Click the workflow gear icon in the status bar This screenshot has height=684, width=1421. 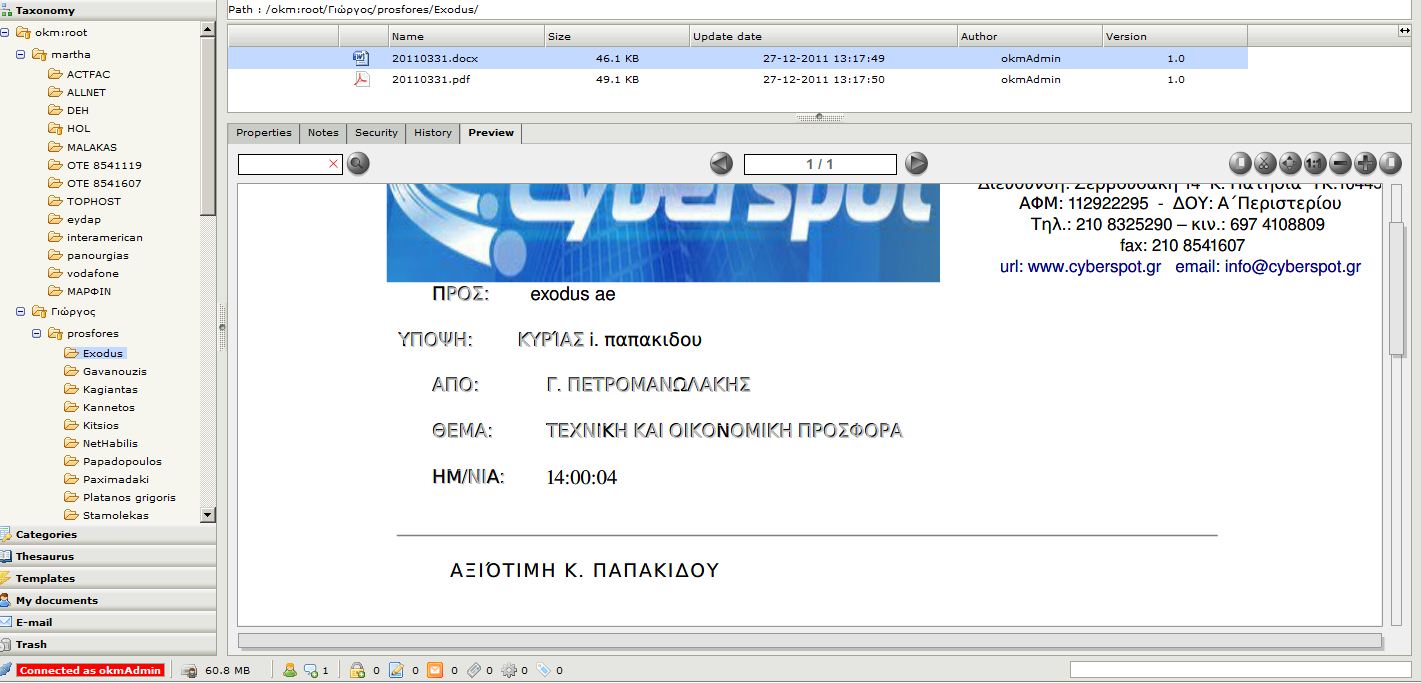[509, 670]
